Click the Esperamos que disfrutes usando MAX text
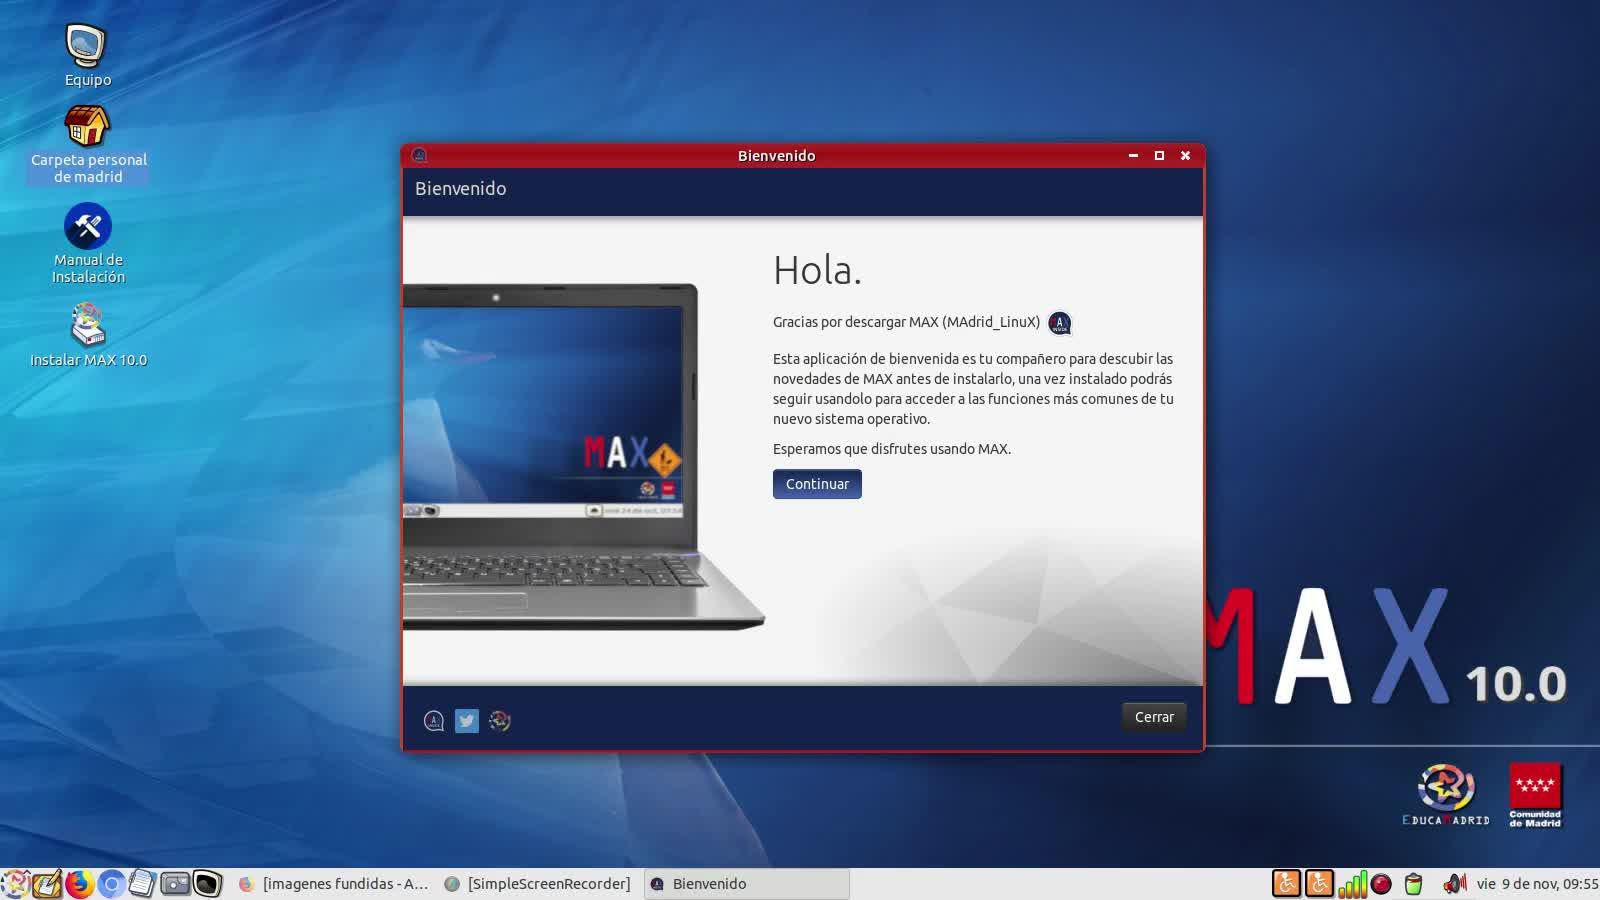Image resolution: width=1600 pixels, height=900 pixels. click(x=892, y=449)
